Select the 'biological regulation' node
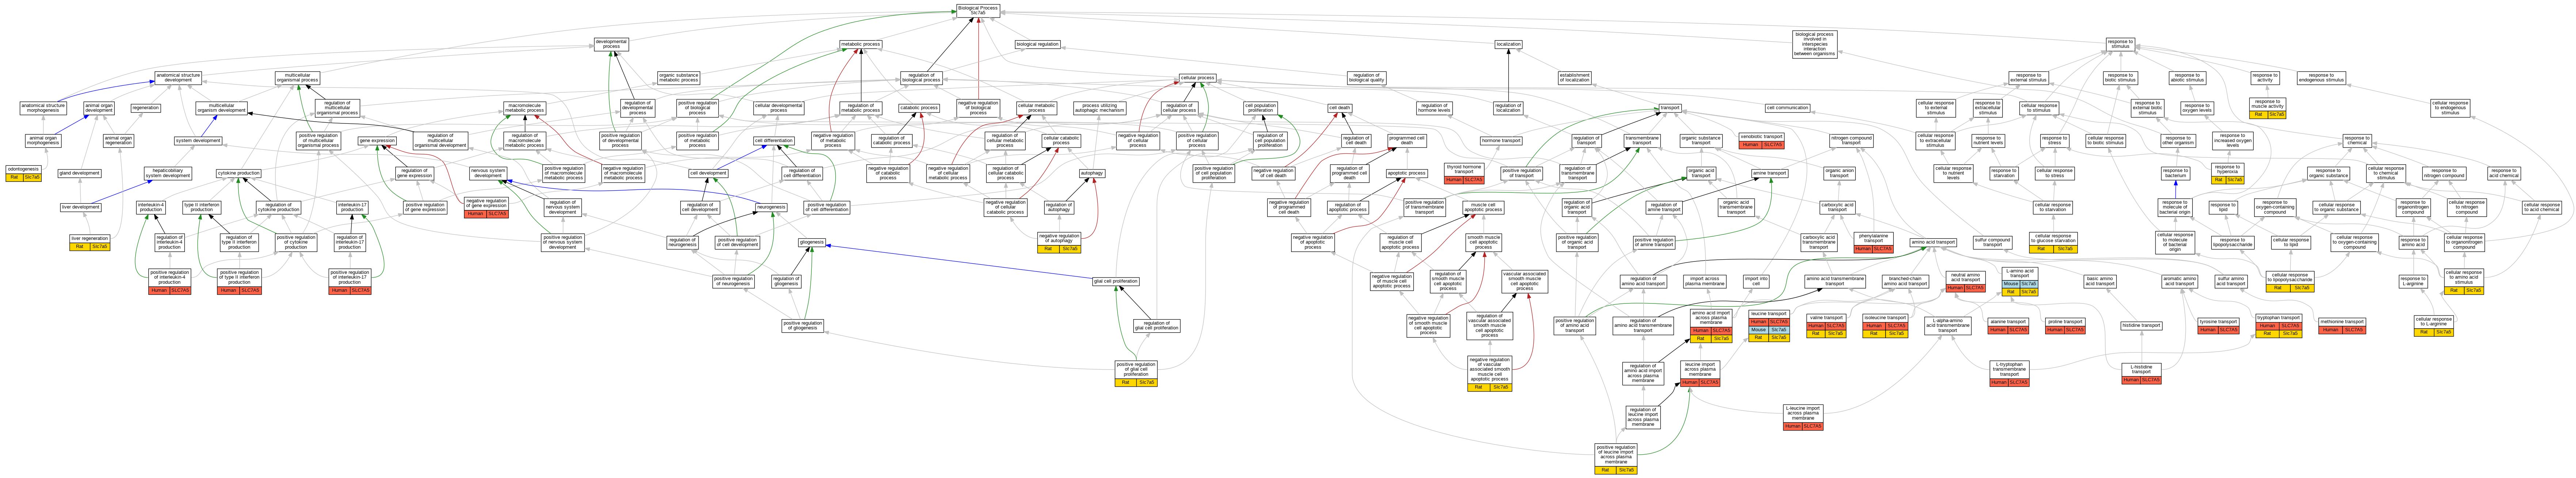Viewport: 2576px width, 478px height. coord(1037,44)
